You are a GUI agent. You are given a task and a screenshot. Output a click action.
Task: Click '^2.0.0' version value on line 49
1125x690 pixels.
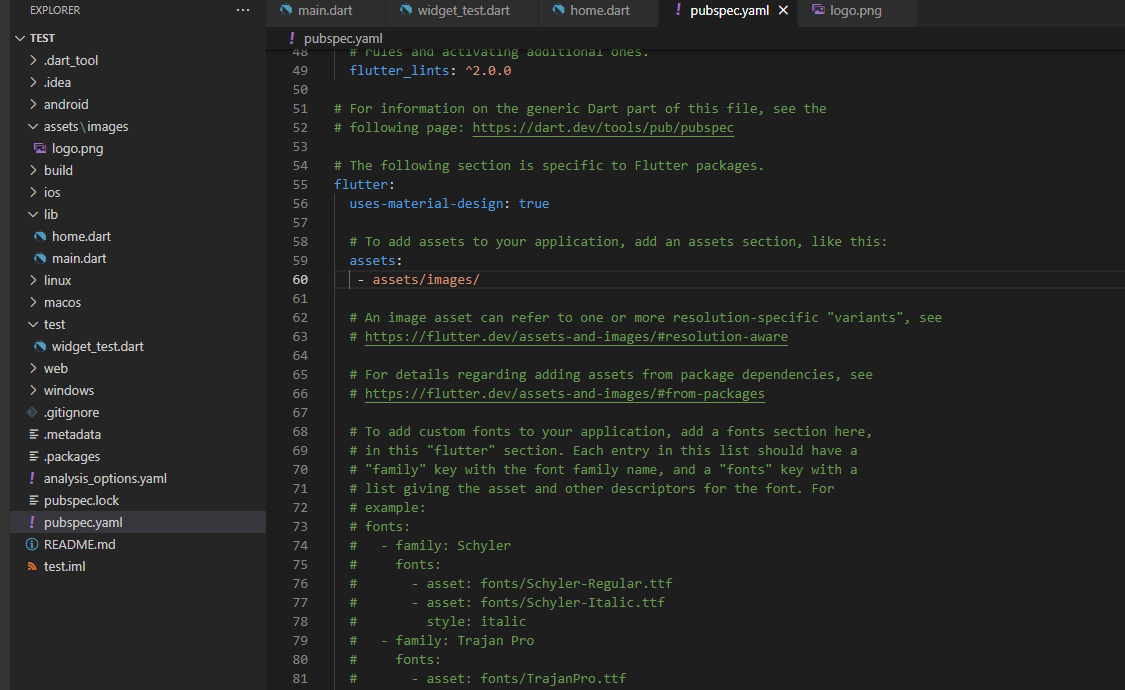(x=488, y=71)
